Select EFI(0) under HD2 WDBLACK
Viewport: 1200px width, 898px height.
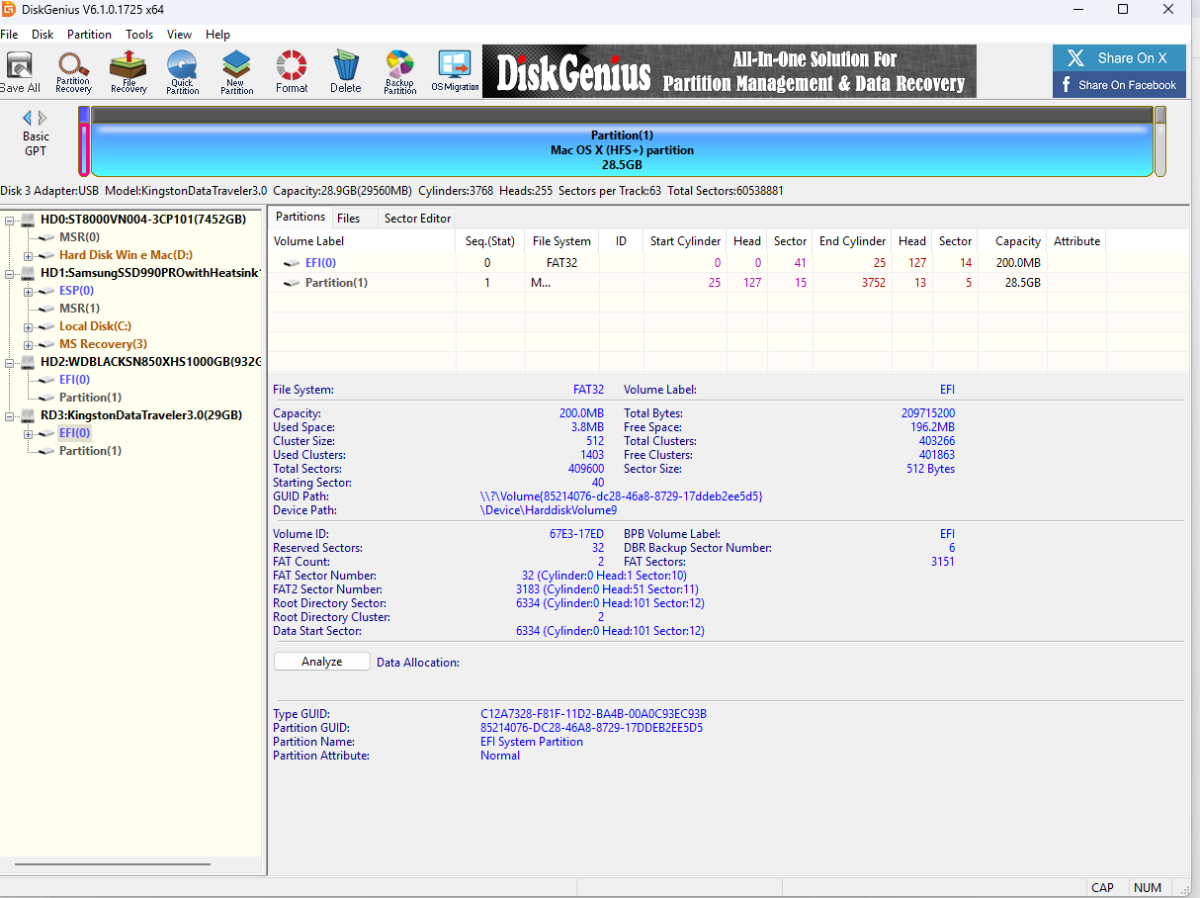(74, 379)
